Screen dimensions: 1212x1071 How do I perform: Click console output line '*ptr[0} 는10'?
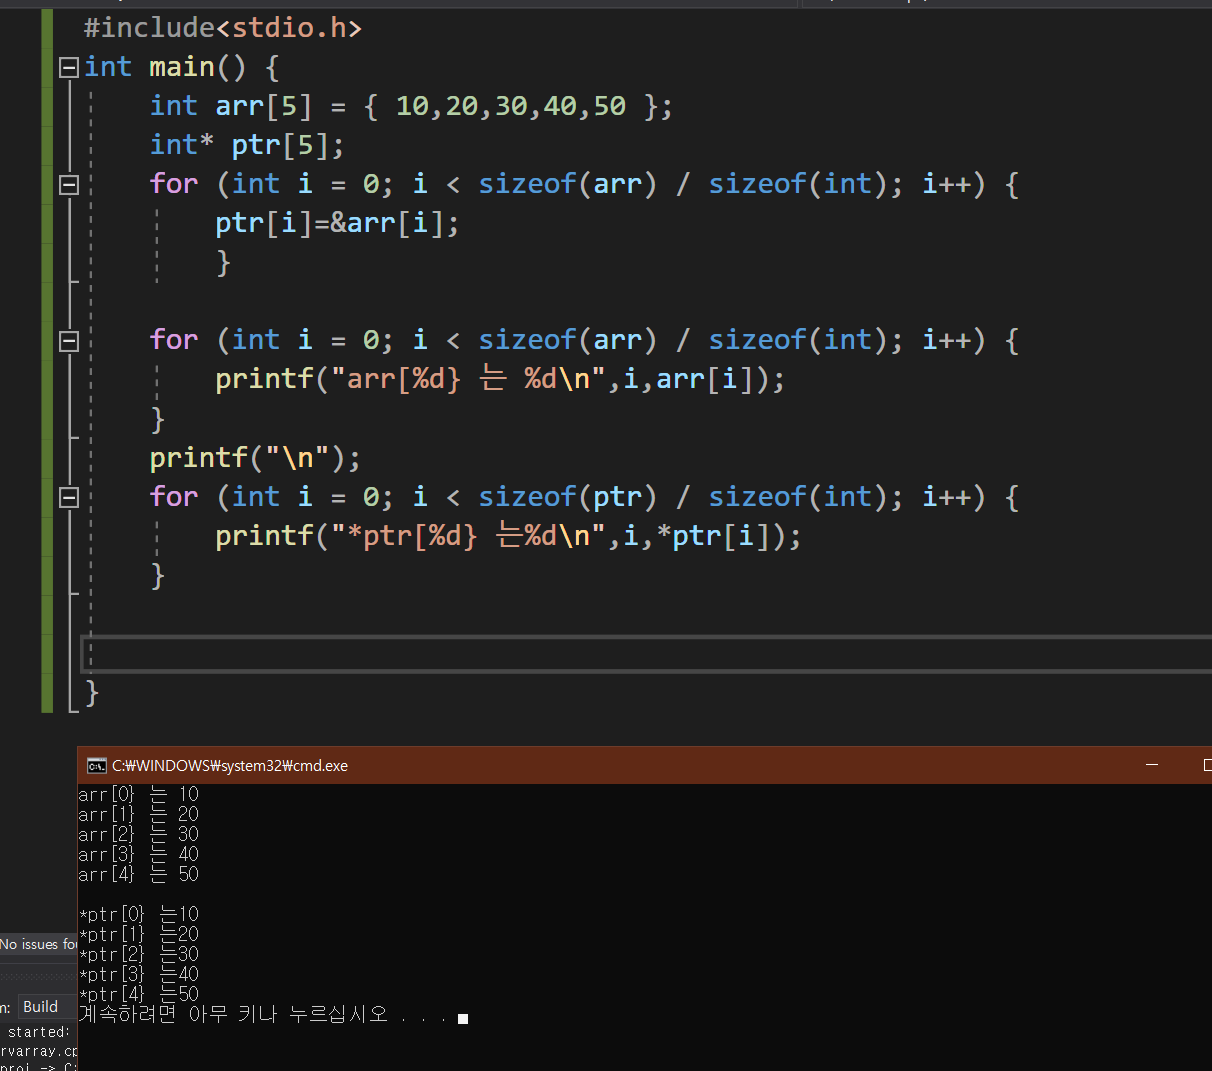pyautogui.click(x=139, y=914)
